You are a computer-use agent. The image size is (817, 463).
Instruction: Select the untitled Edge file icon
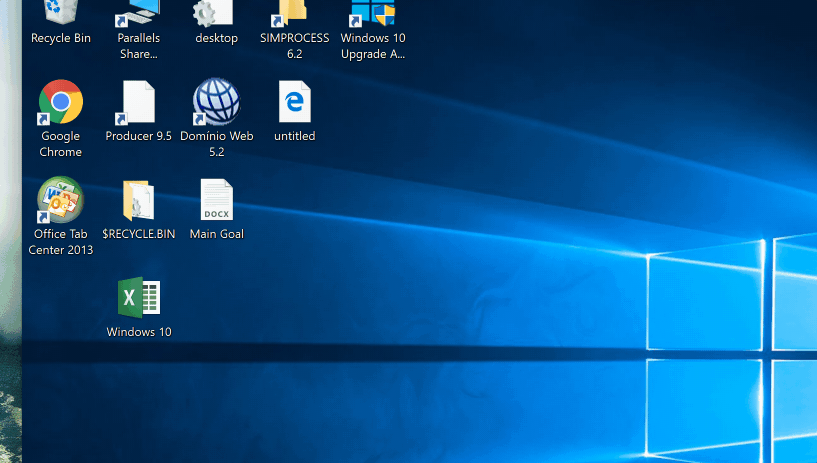pyautogui.click(x=294, y=102)
